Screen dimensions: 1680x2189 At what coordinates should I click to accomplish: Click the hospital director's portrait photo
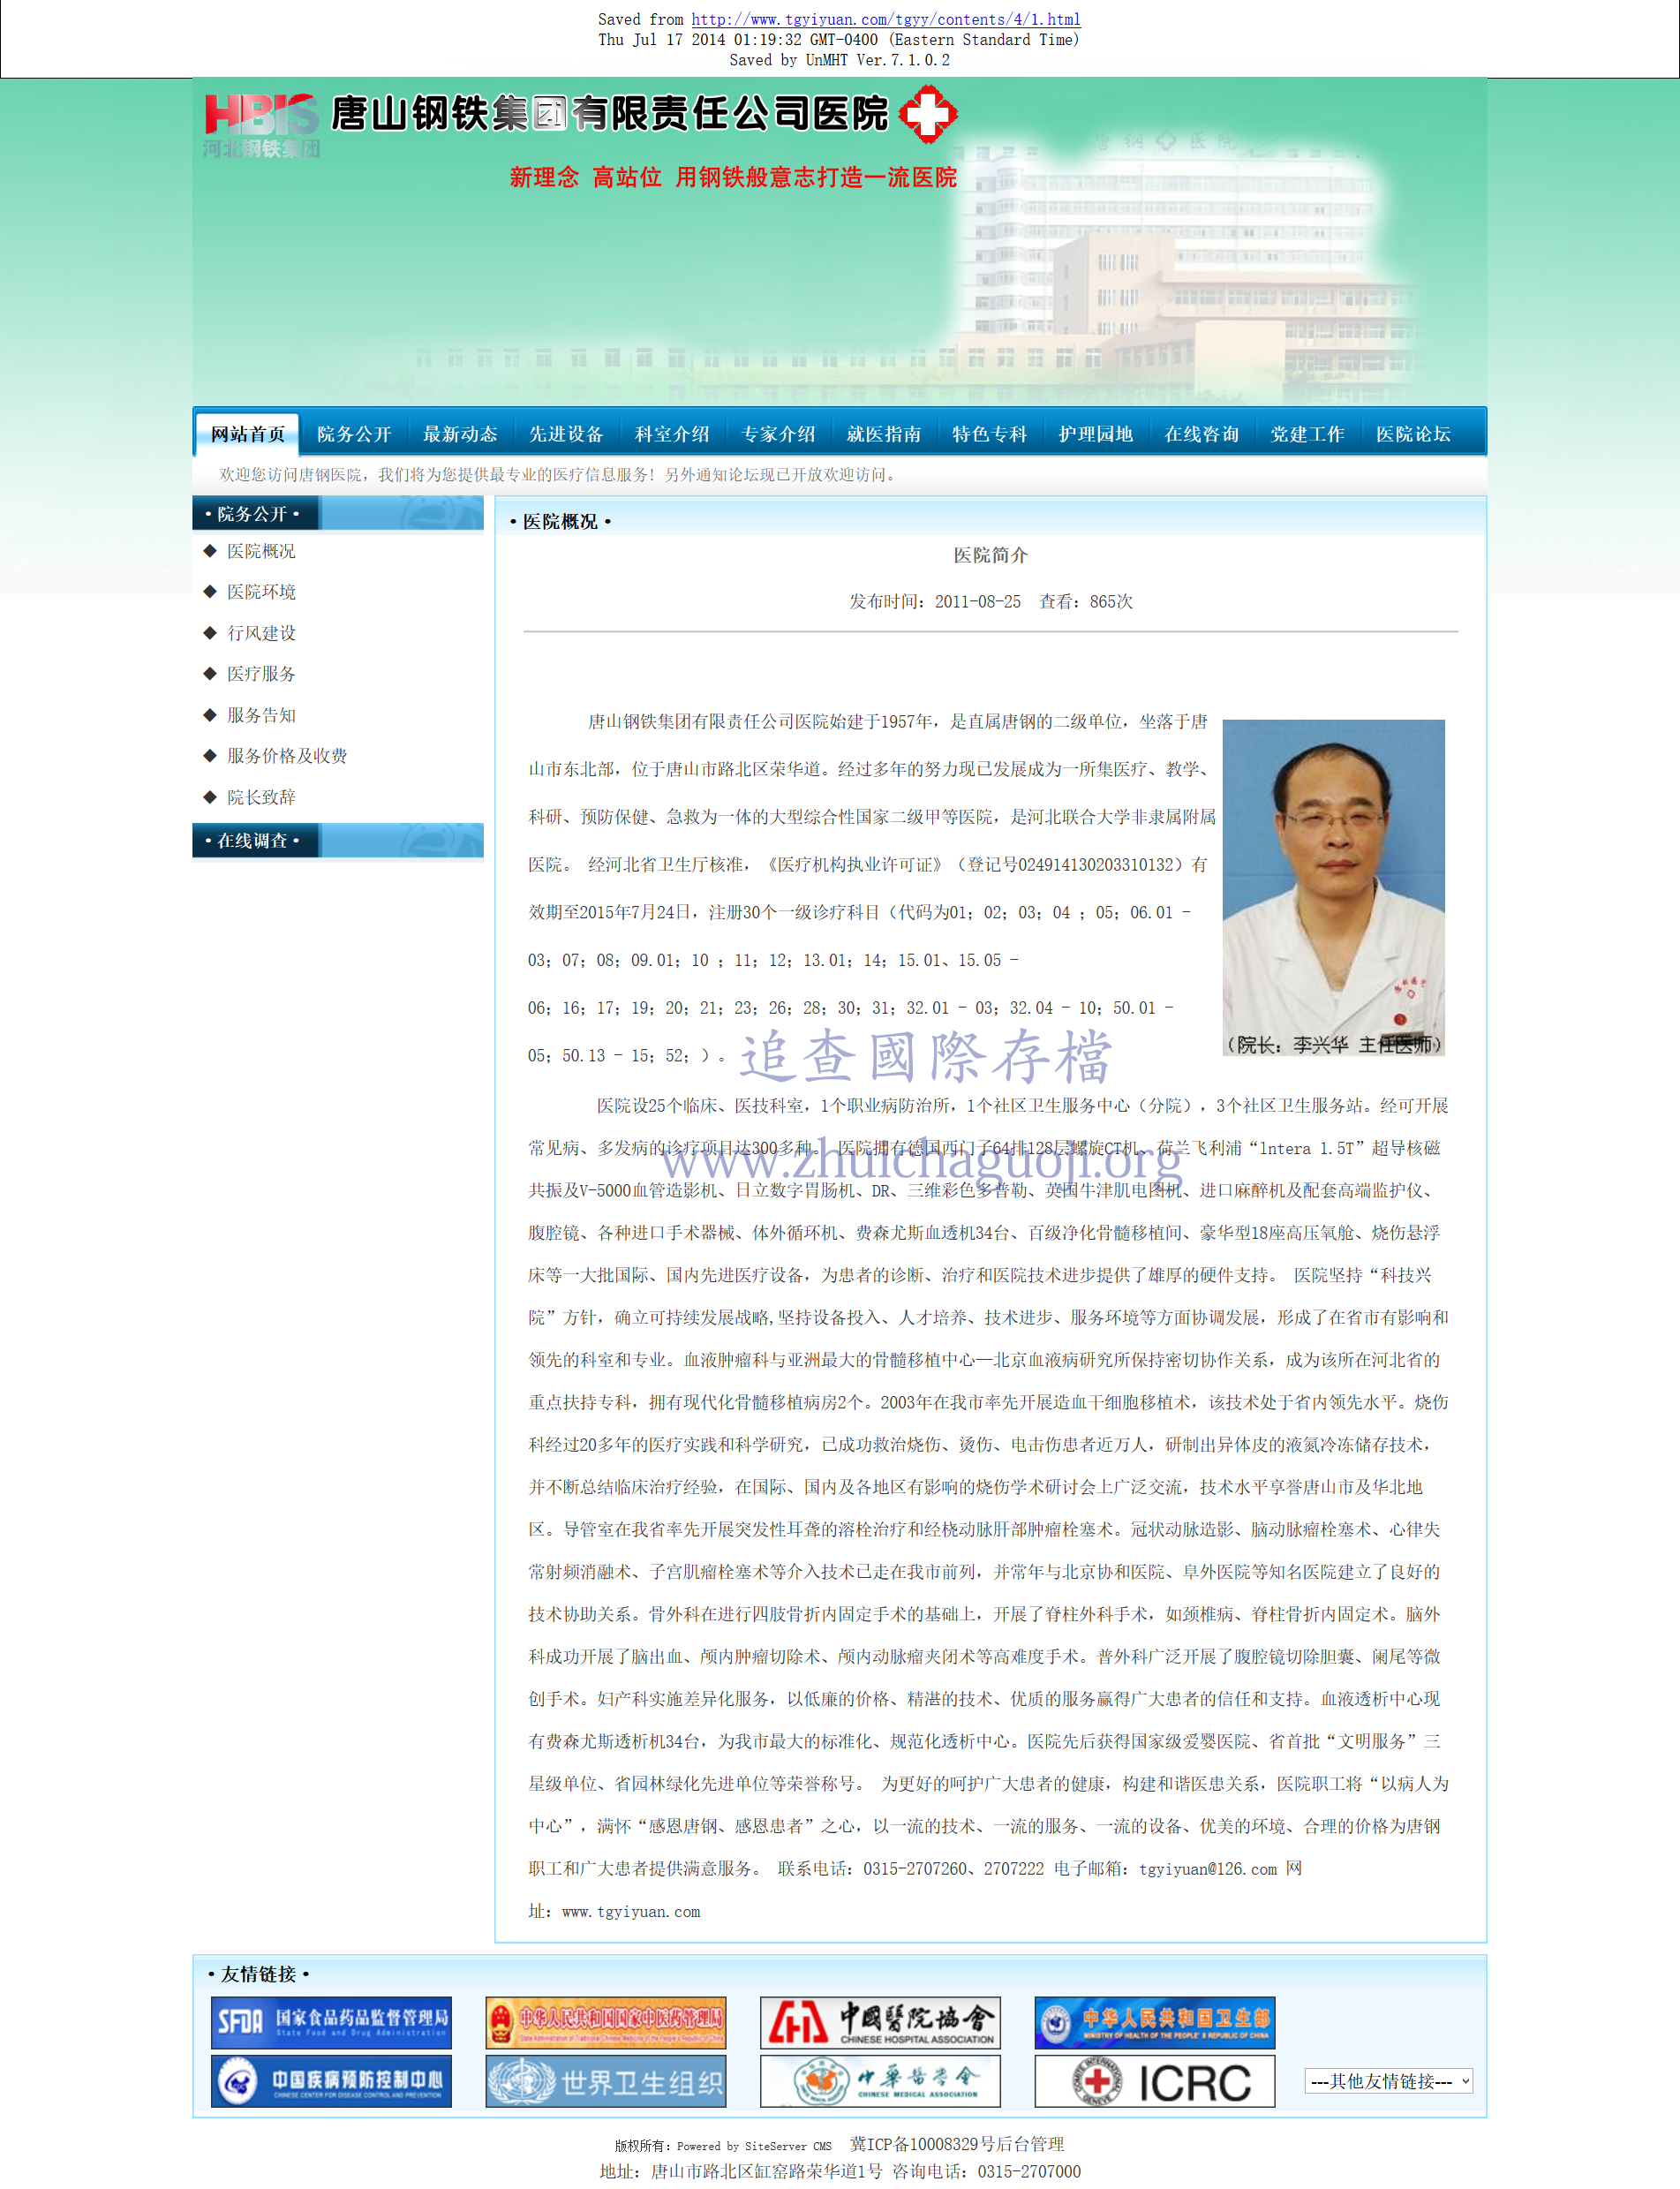point(1333,885)
